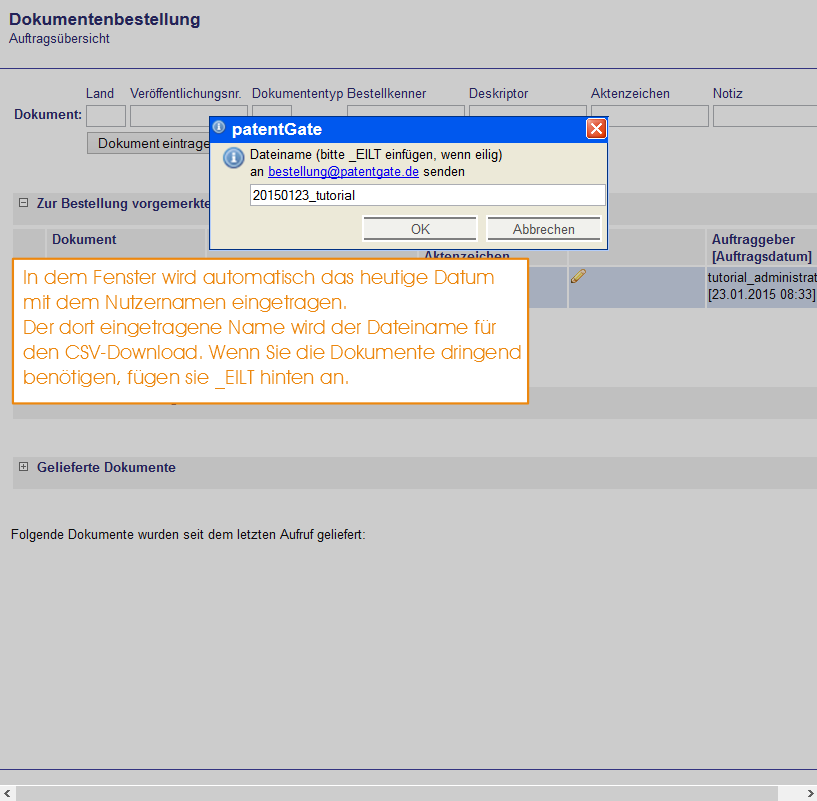The width and height of the screenshot is (817, 801).
Task: Click the tutorial_administrat order owner cell
Action: click(762, 277)
